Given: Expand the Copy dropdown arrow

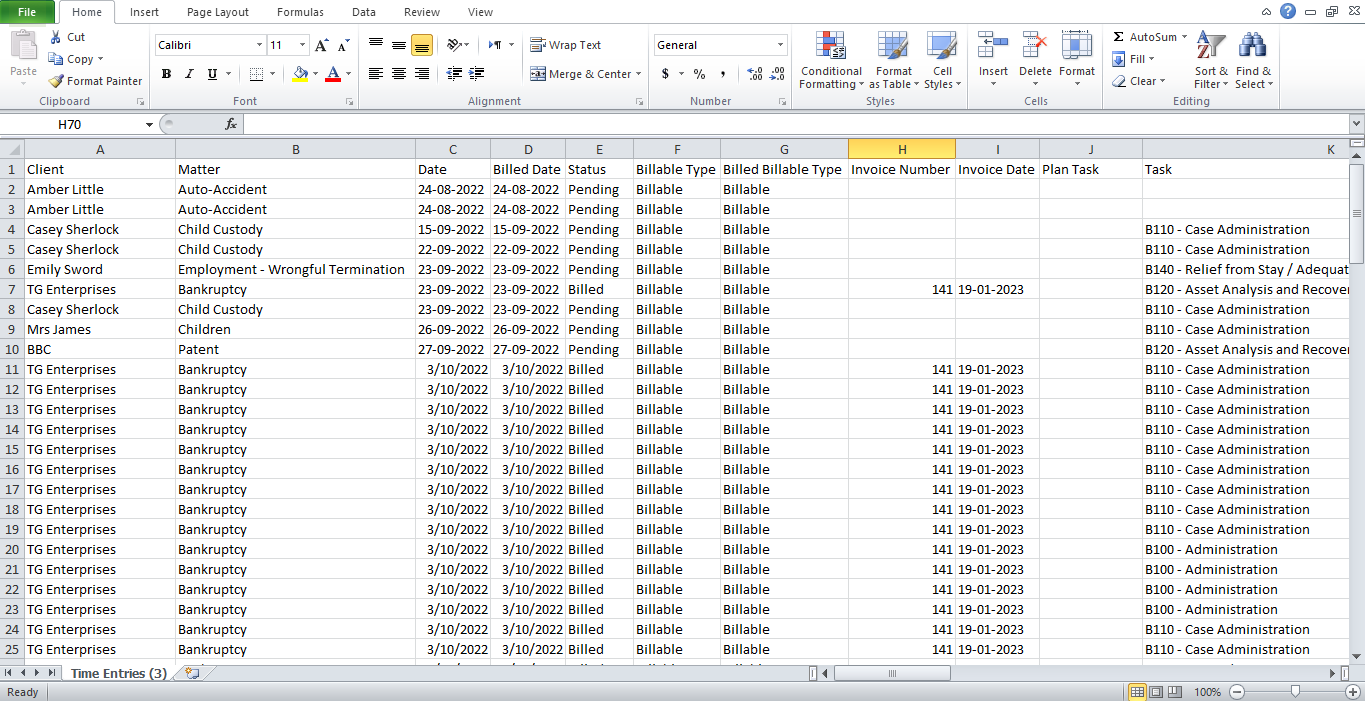Looking at the screenshot, I should click(100, 59).
